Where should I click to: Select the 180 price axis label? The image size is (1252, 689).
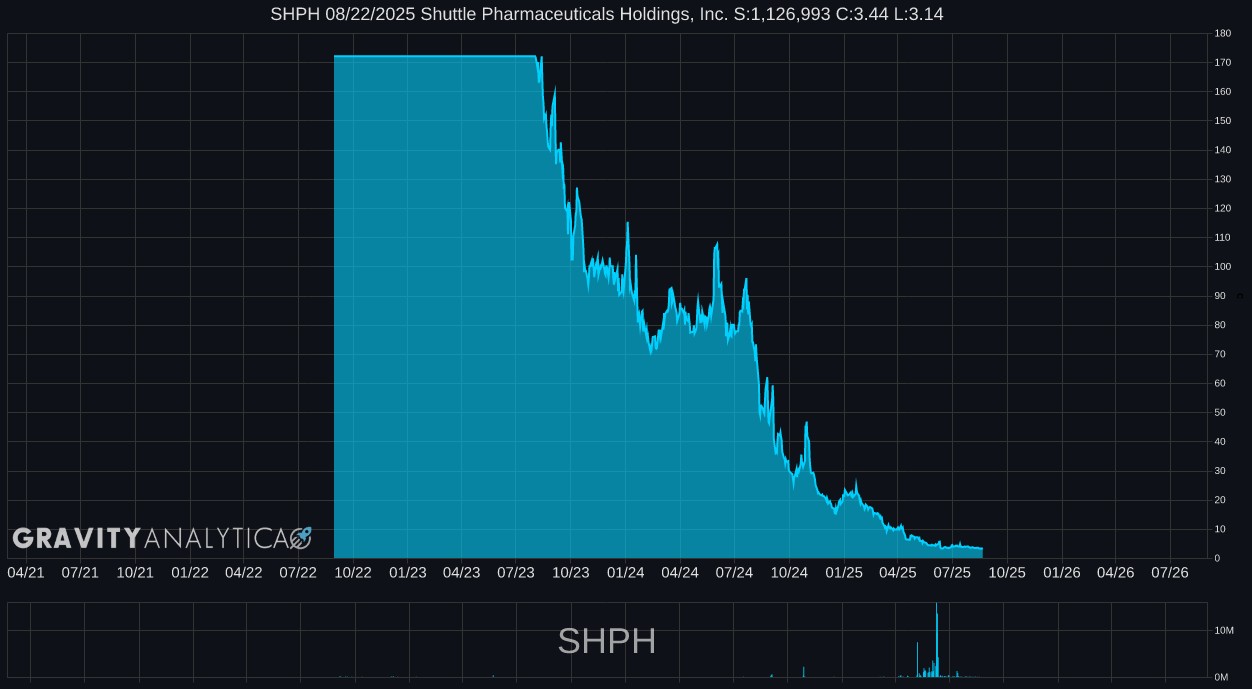pyautogui.click(x=1222, y=34)
